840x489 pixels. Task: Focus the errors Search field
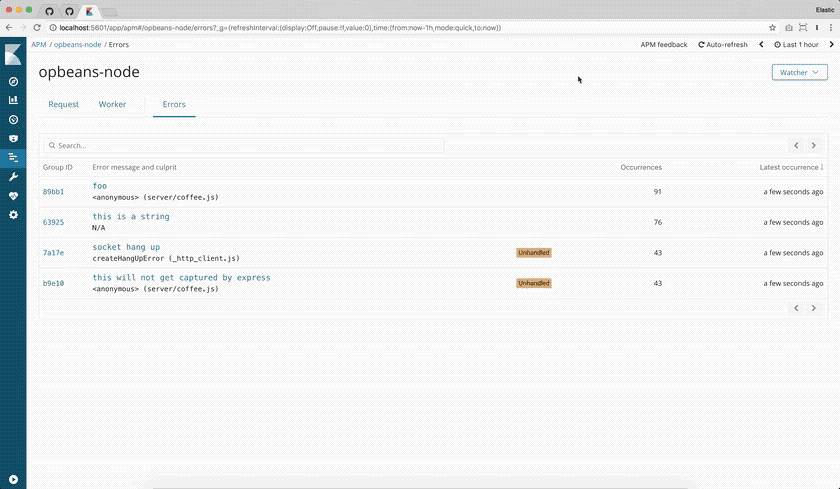pyautogui.click(x=244, y=146)
